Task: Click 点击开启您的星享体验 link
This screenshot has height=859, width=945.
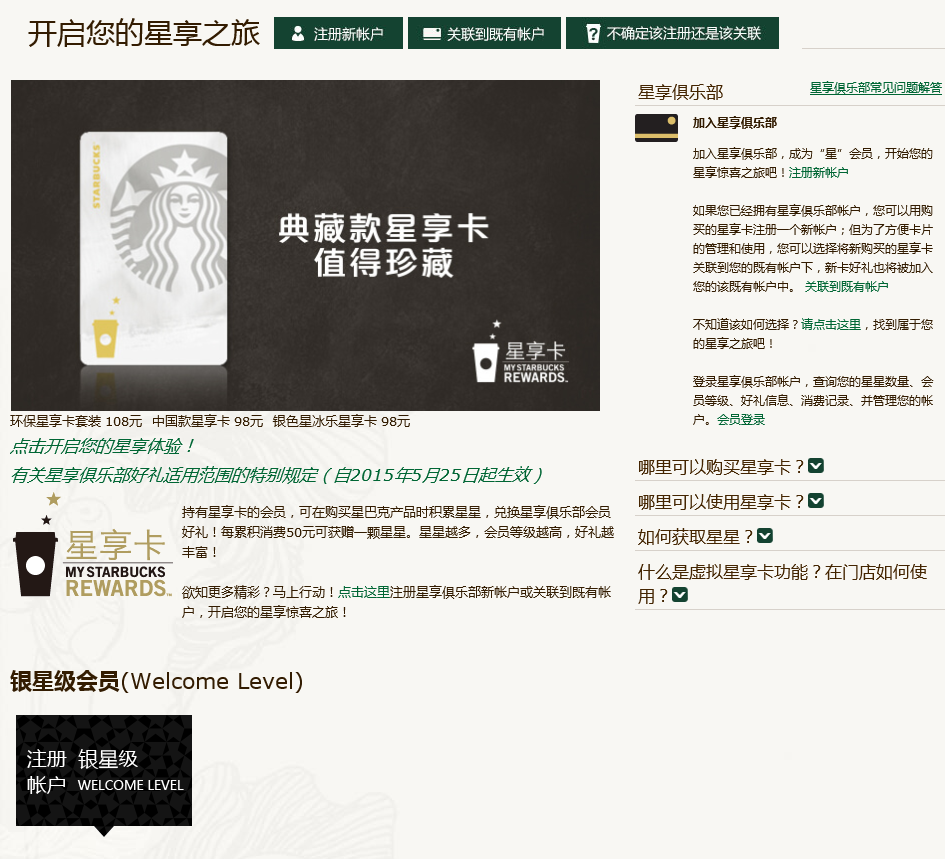Action: pyautogui.click(x=102, y=447)
